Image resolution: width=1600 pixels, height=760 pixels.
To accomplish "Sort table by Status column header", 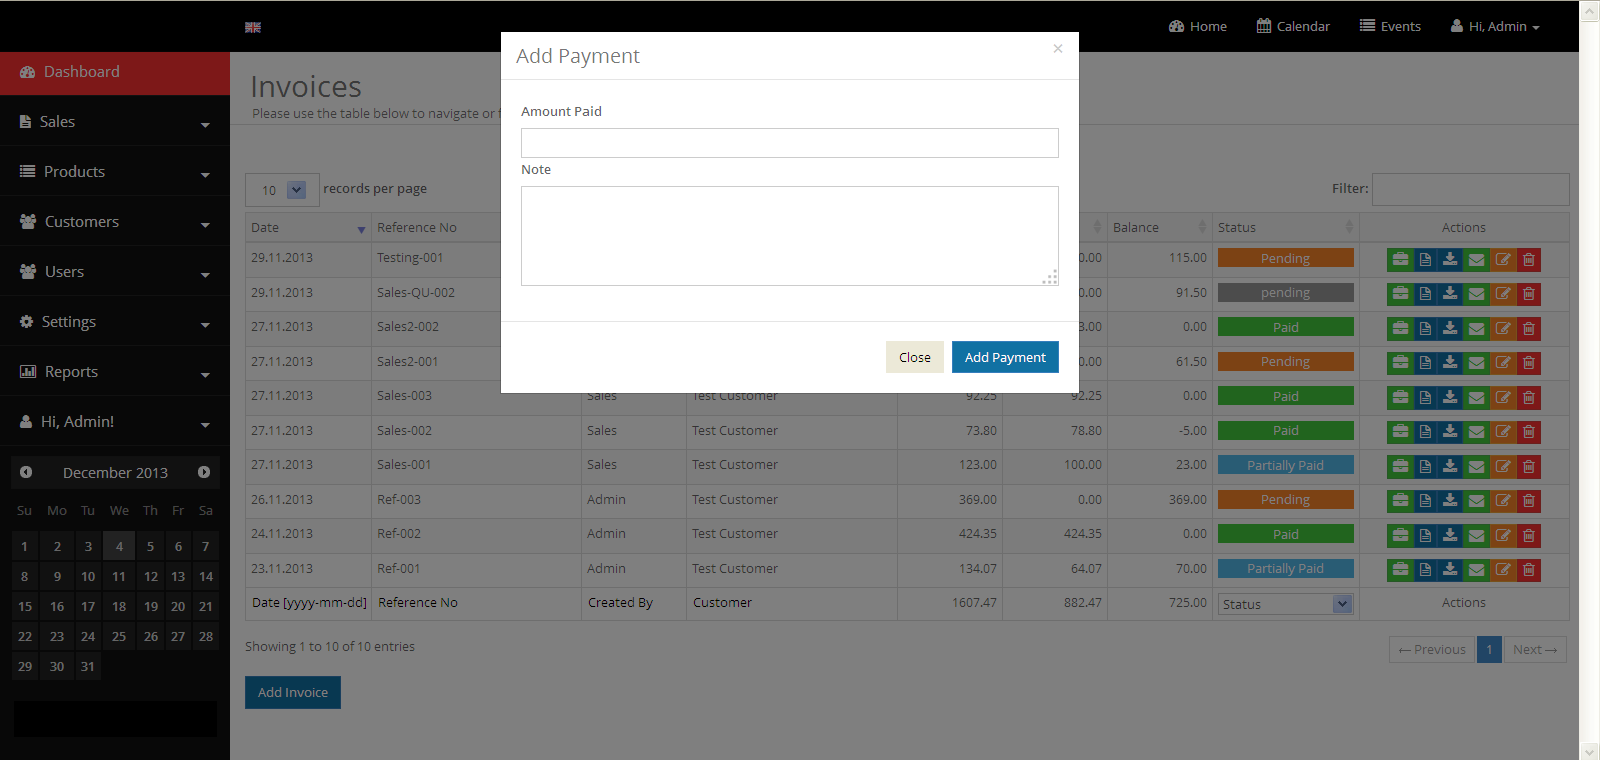I will coord(1286,227).
